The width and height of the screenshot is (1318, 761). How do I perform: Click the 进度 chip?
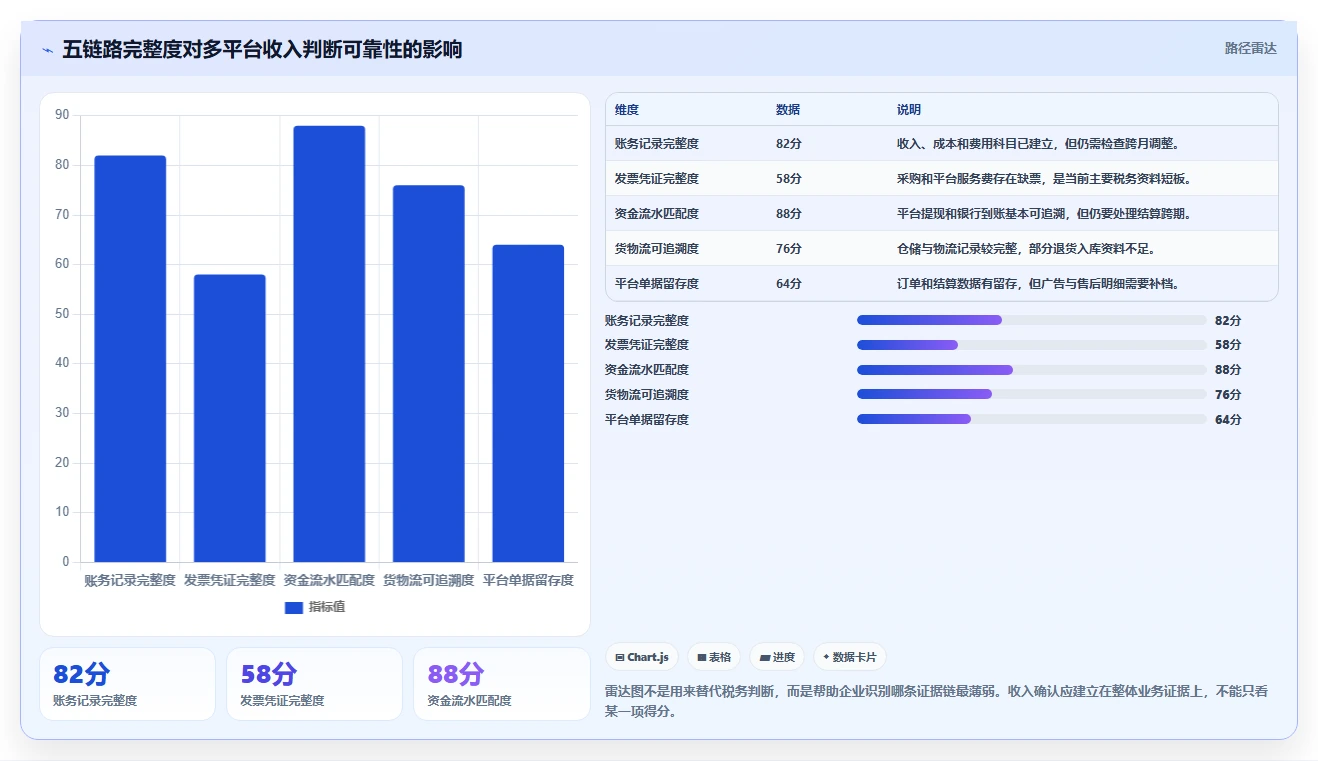tap(777, 657)
